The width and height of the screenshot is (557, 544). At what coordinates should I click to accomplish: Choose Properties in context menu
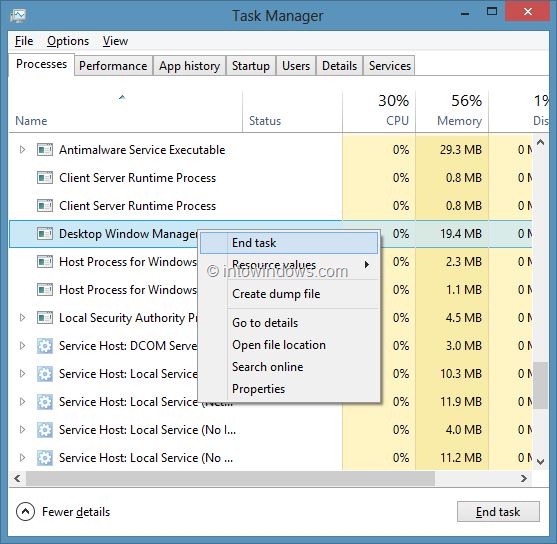pos(289,389)
